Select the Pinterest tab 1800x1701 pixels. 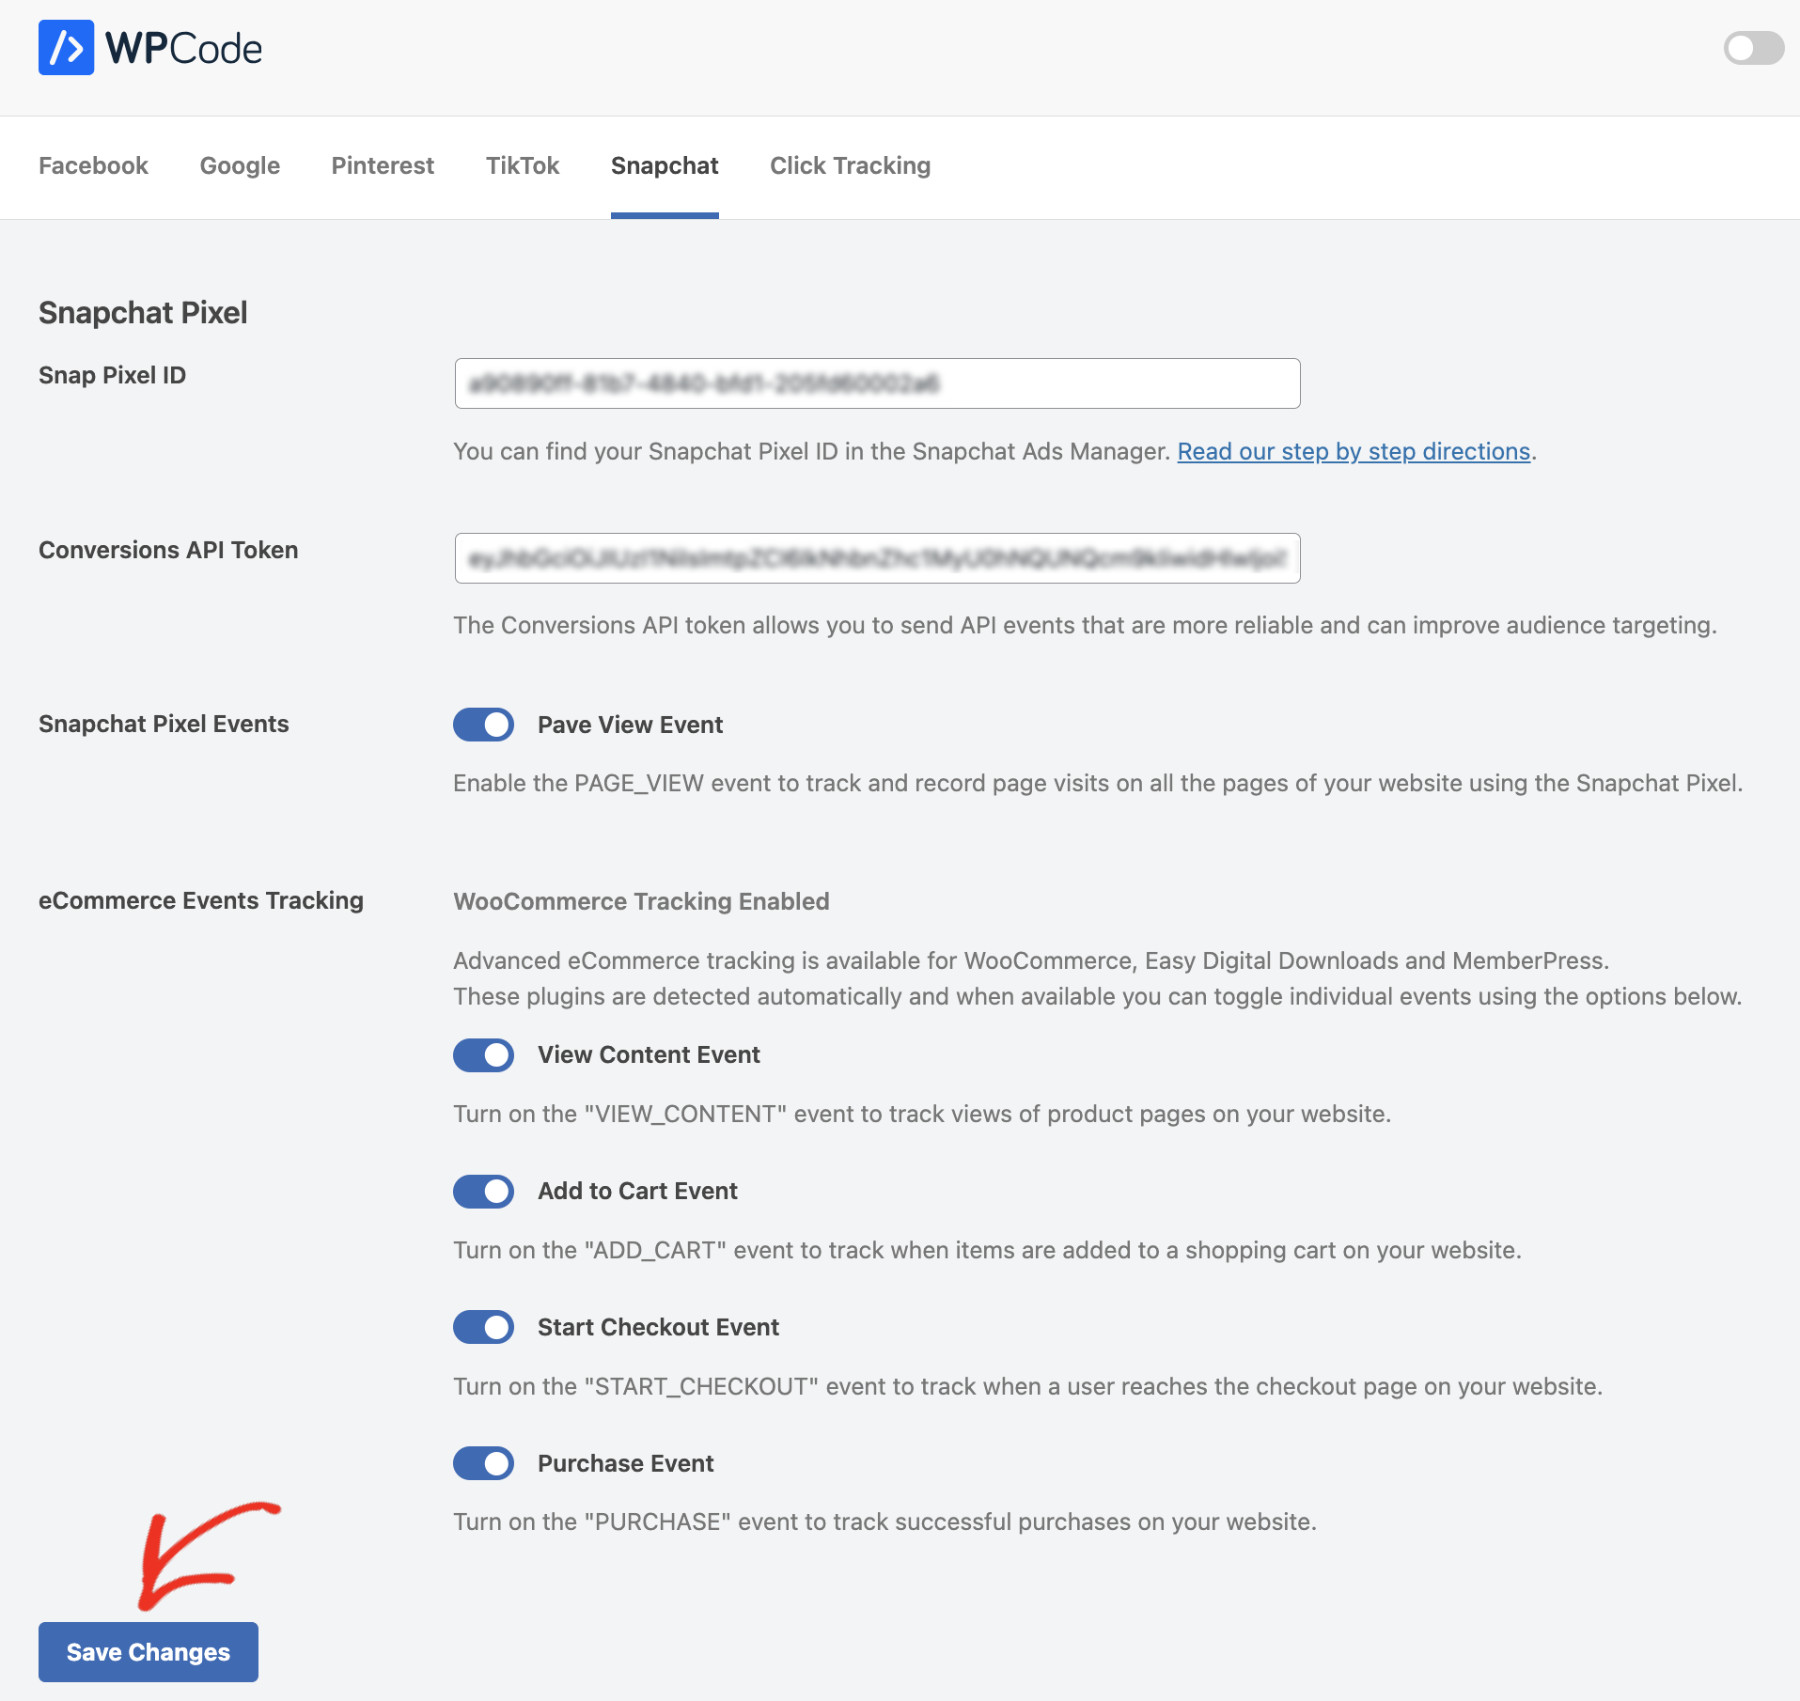383,166
